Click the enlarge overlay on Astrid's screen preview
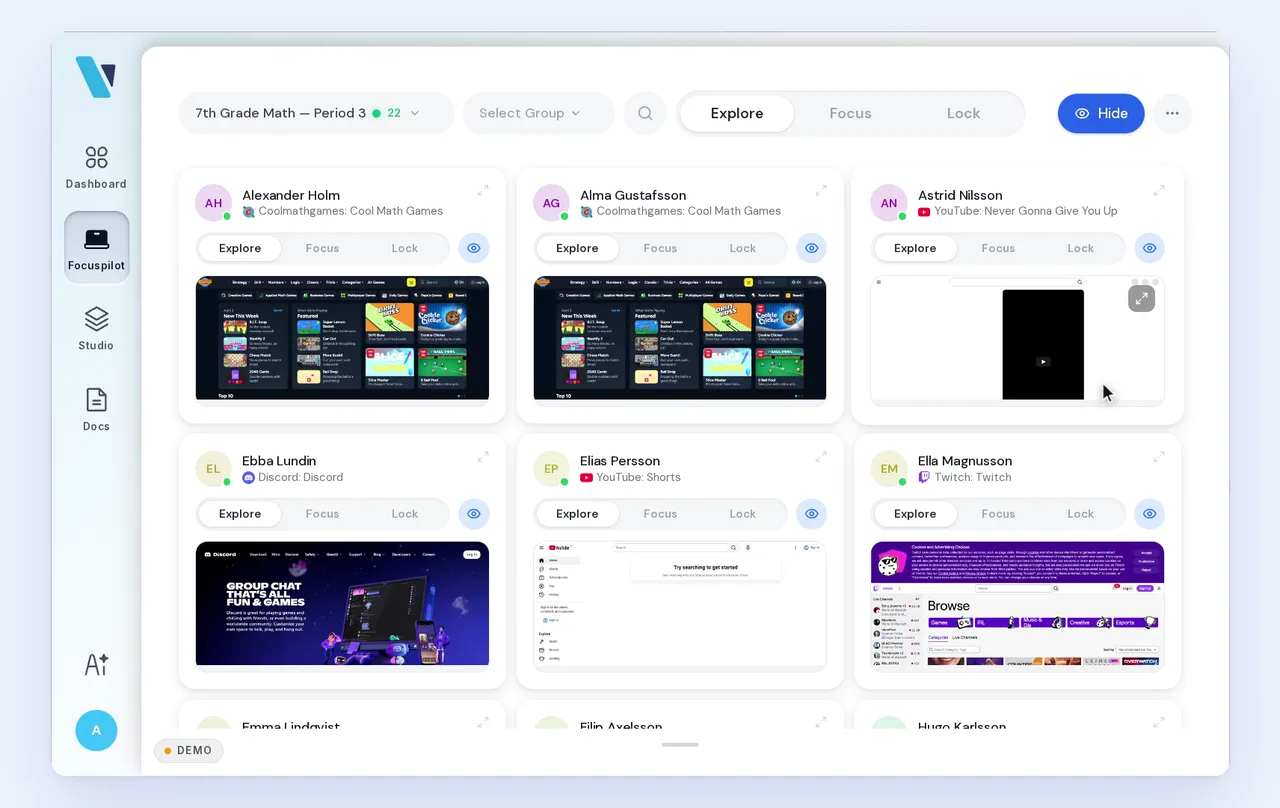The image size is (1280, 808). (x=1141, y=298)
